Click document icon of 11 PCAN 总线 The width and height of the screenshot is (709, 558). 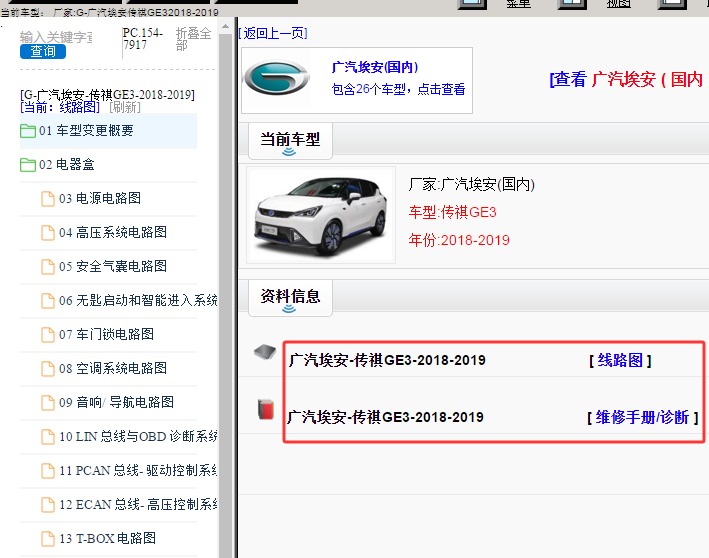tap(48, 471)
